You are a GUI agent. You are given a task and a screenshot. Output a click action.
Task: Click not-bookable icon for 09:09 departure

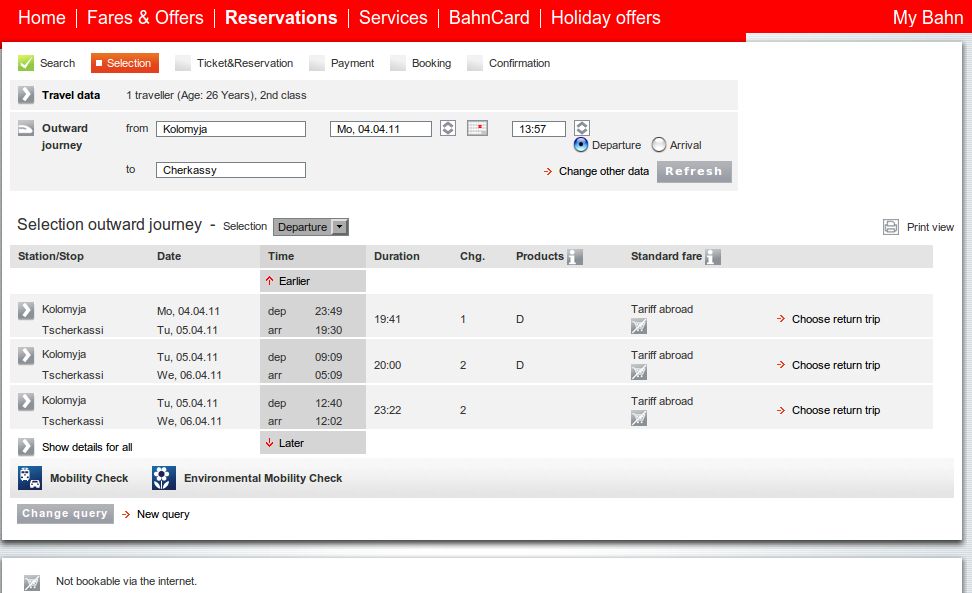click(638, 372)
